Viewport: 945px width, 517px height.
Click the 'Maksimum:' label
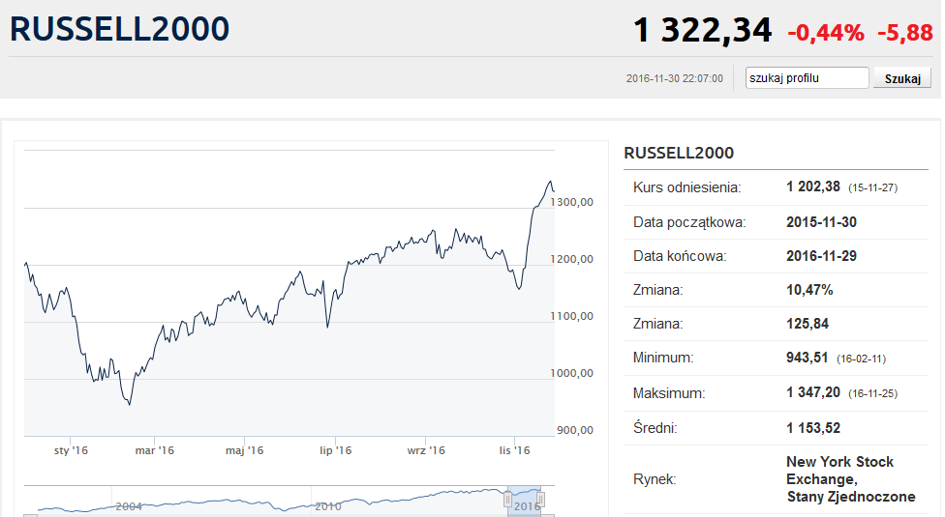(669, 393)
